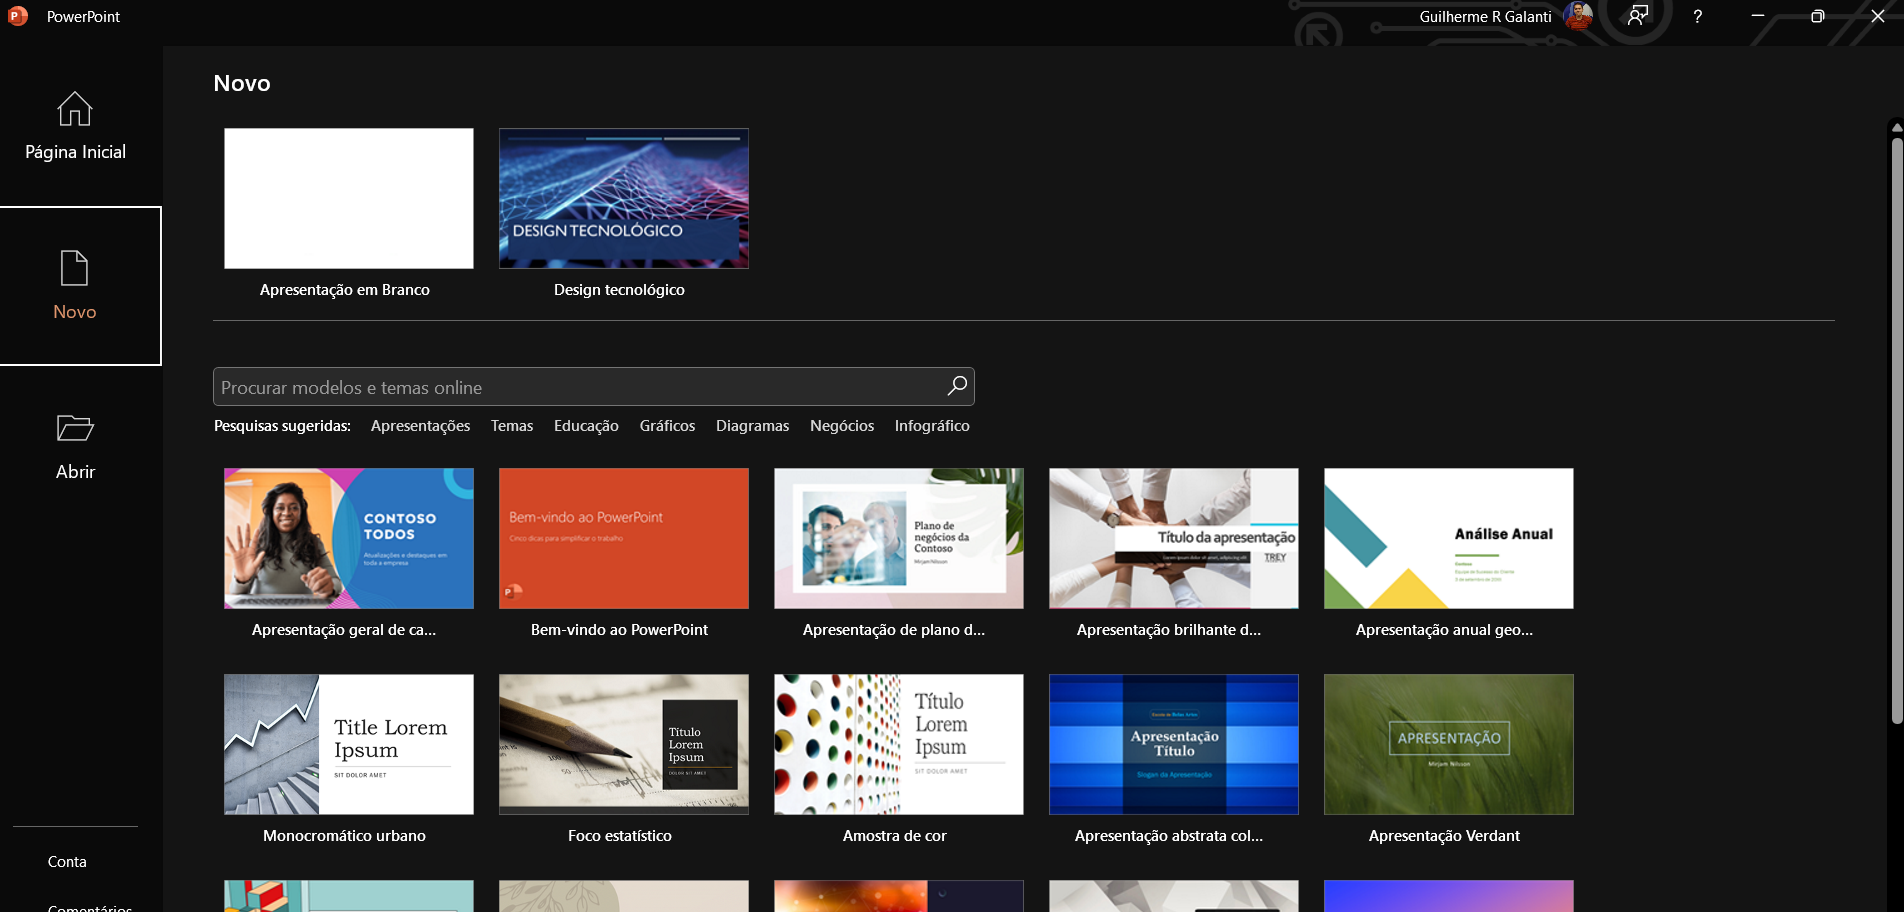Open Apresentação geral de ca... Contoso template
Viewport: 1904px width, 912px height.
tap(349, 538)
